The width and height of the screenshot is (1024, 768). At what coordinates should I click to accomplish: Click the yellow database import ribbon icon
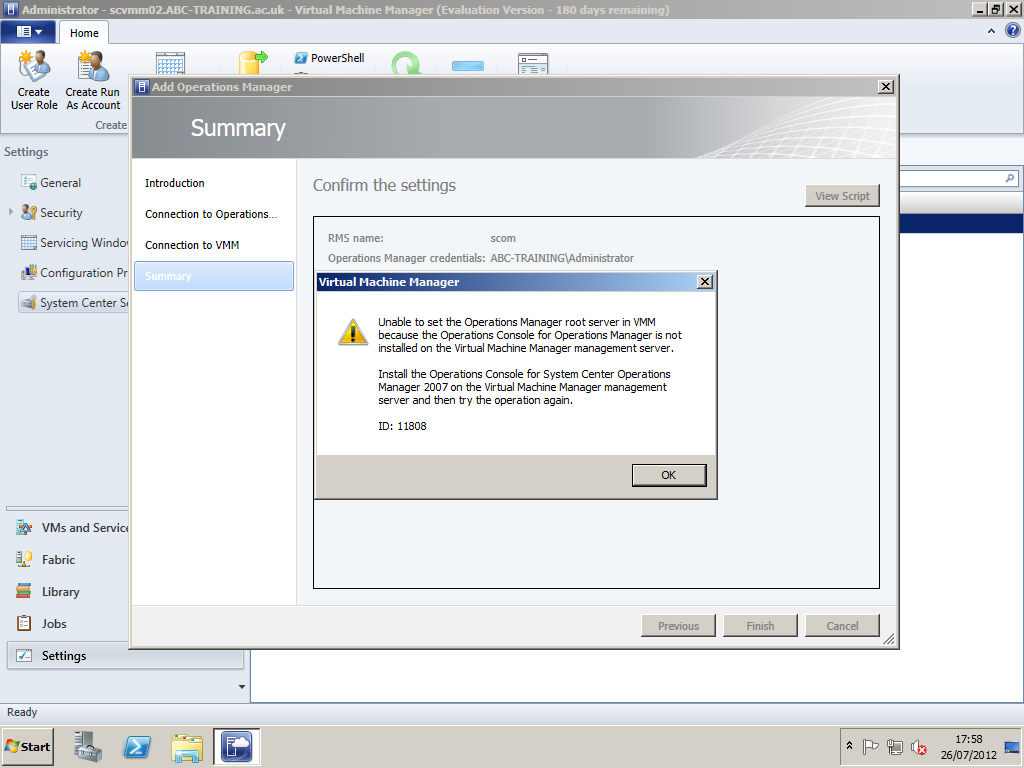253,63
